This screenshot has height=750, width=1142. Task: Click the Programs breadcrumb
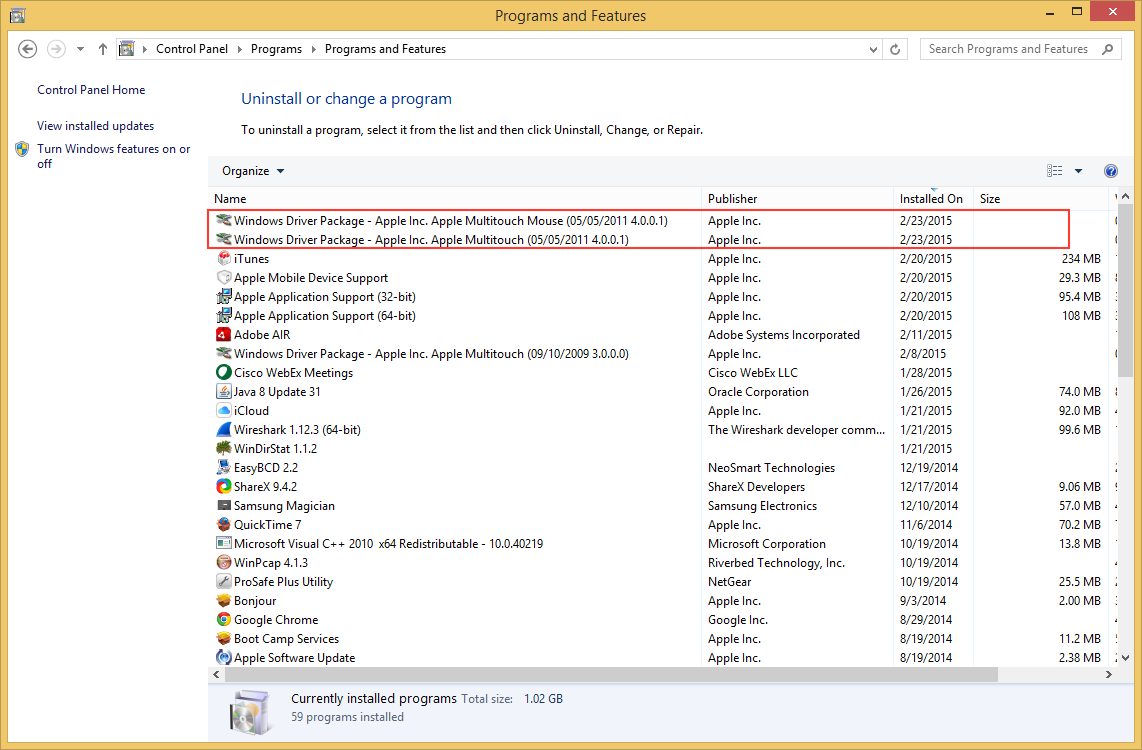[276, 49]
